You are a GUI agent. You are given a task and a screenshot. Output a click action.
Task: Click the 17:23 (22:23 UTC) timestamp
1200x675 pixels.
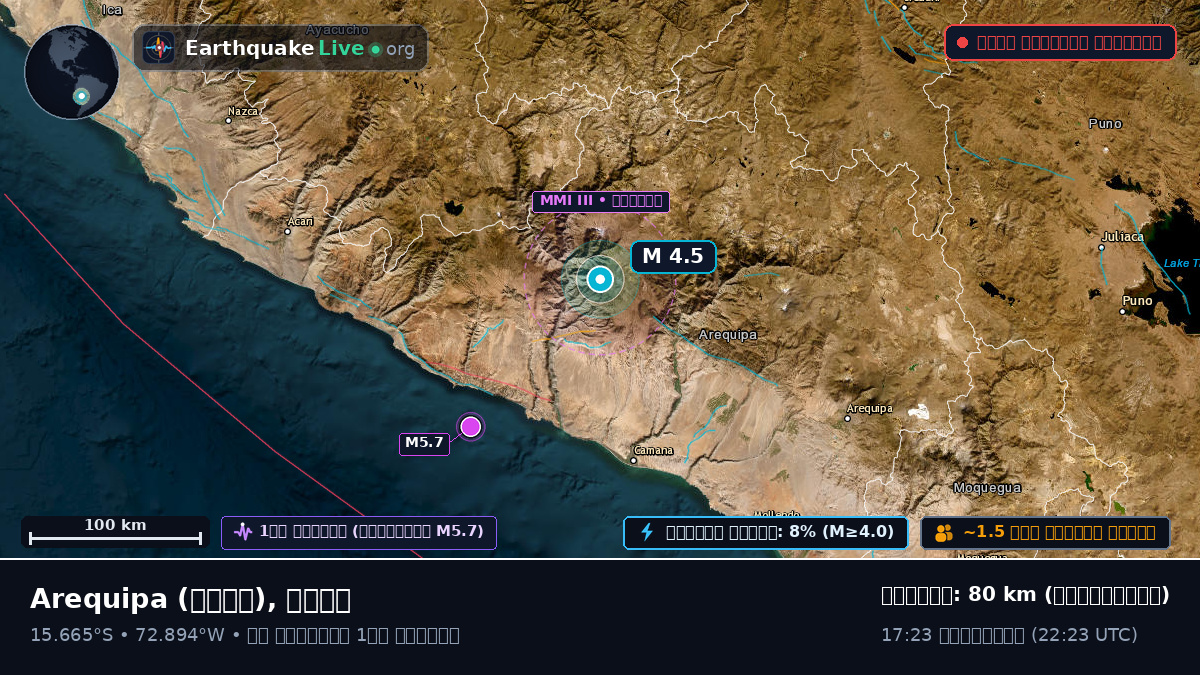pos(1009,635)
